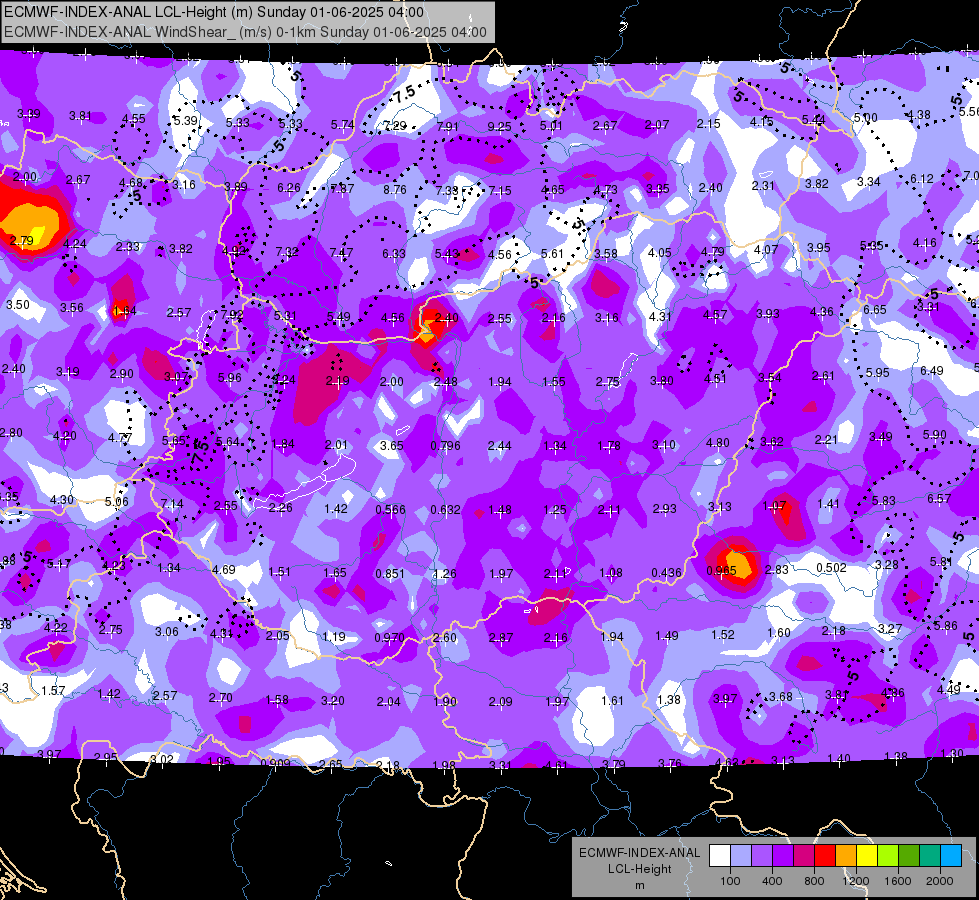Click the wind shear value 4.80
The width and height of the screenshot is (979, 900).
717,443
